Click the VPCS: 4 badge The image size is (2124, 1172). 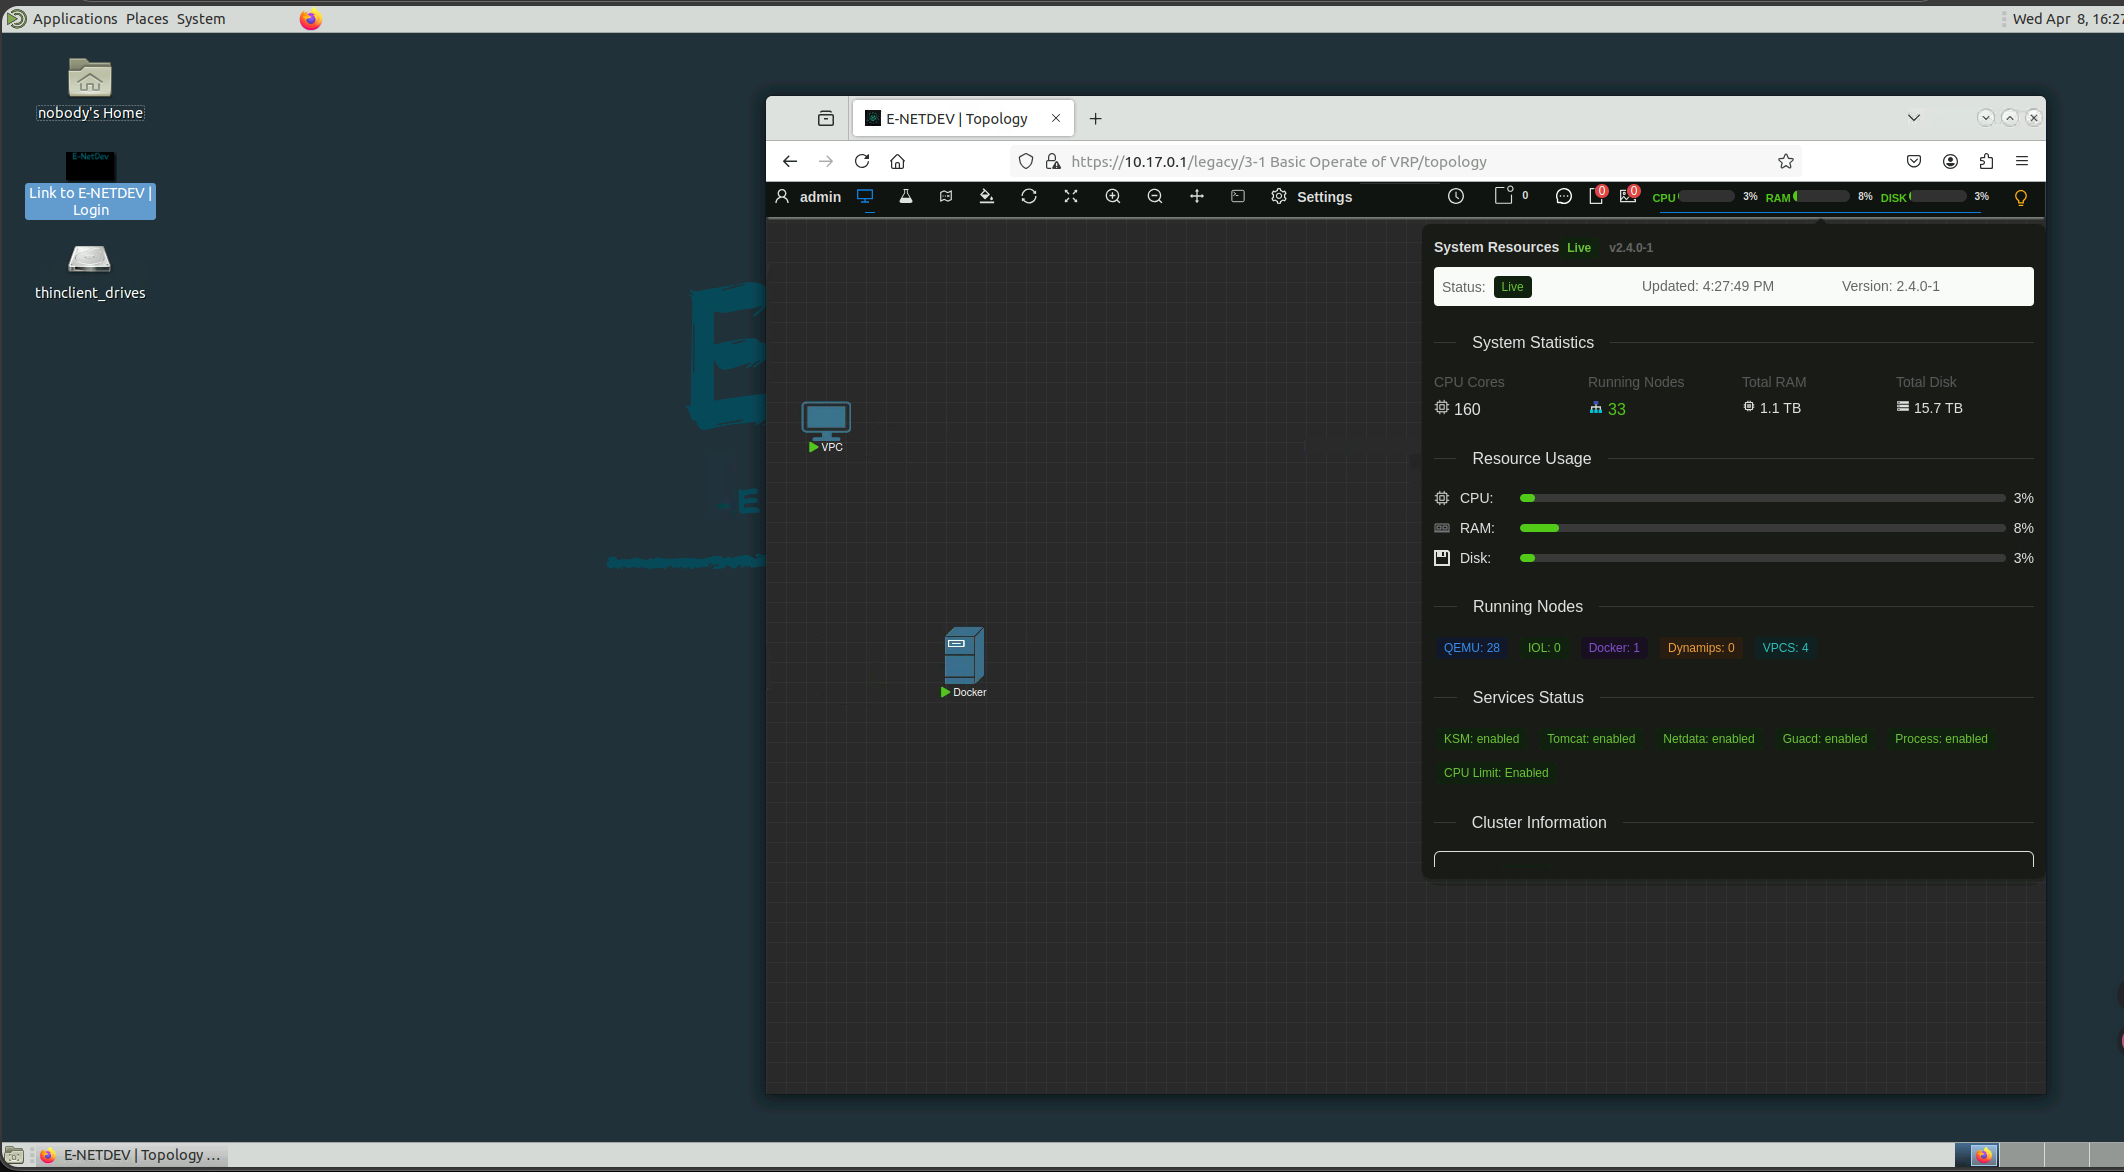coord(1785,648)
